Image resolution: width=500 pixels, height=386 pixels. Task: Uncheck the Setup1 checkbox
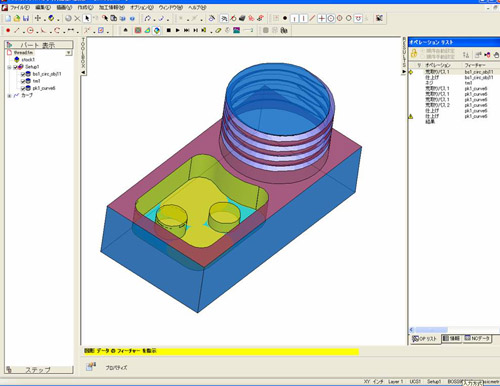15,67
